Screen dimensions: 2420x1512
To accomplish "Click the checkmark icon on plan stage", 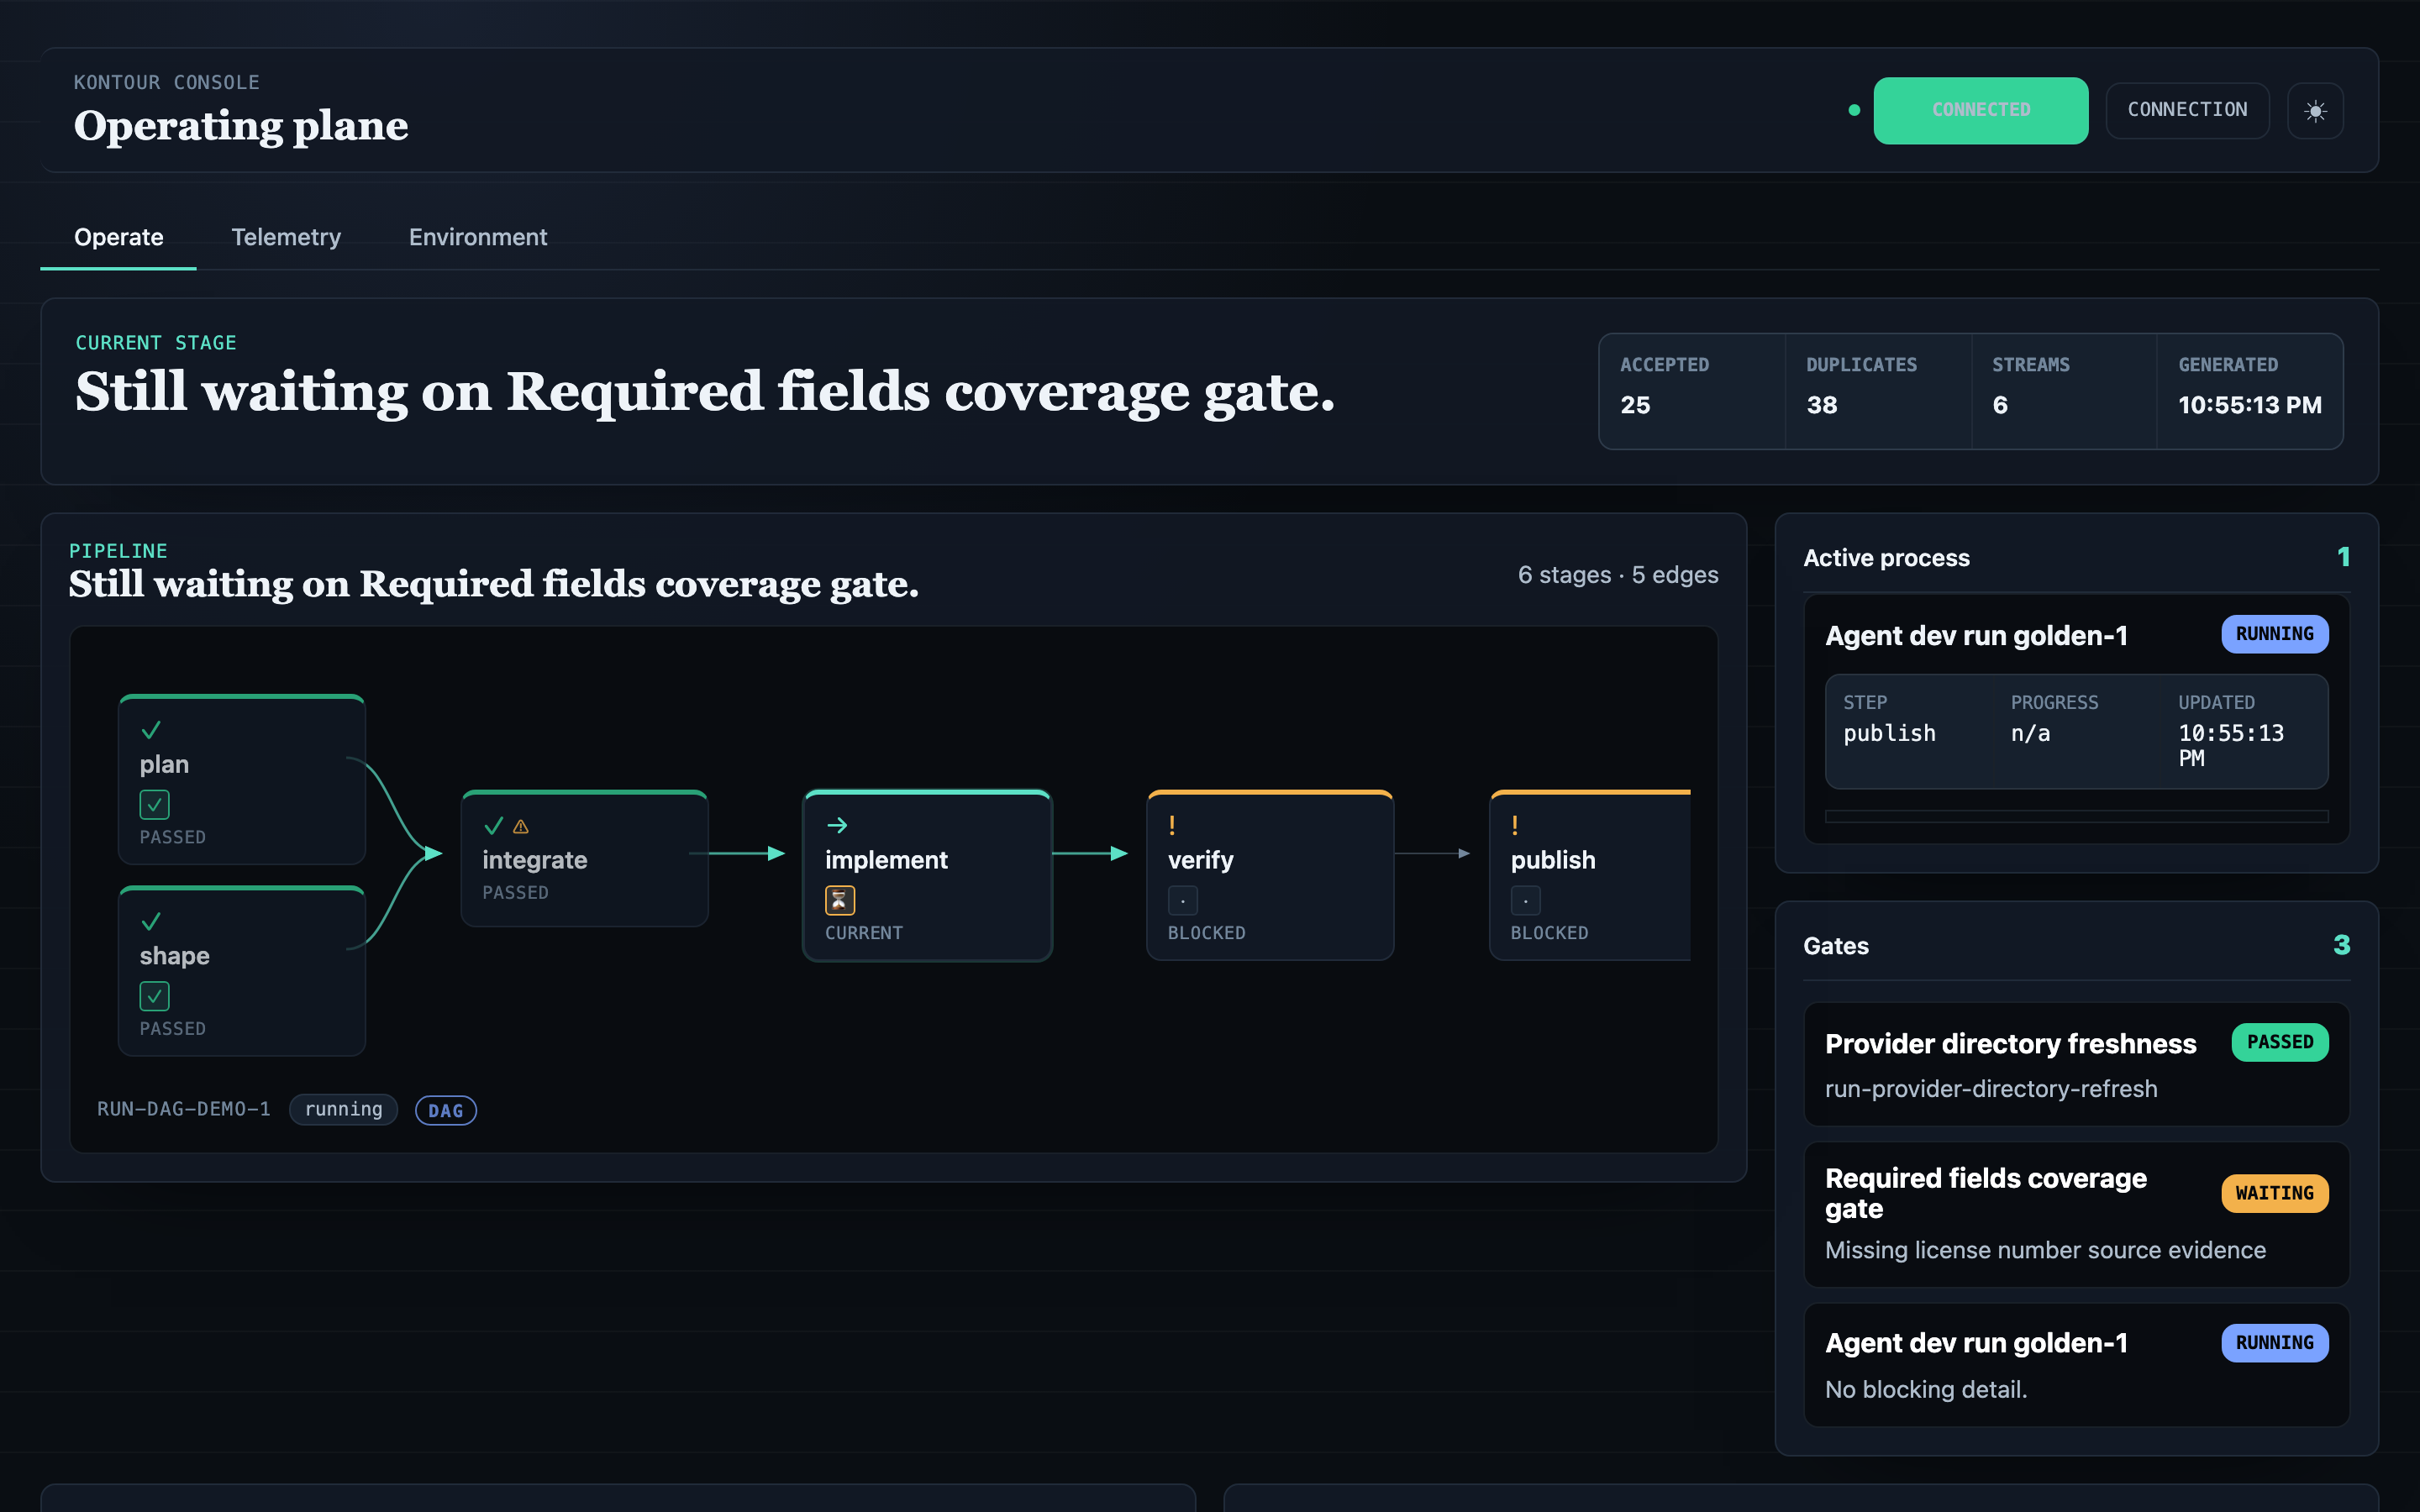I will (151, 730).
